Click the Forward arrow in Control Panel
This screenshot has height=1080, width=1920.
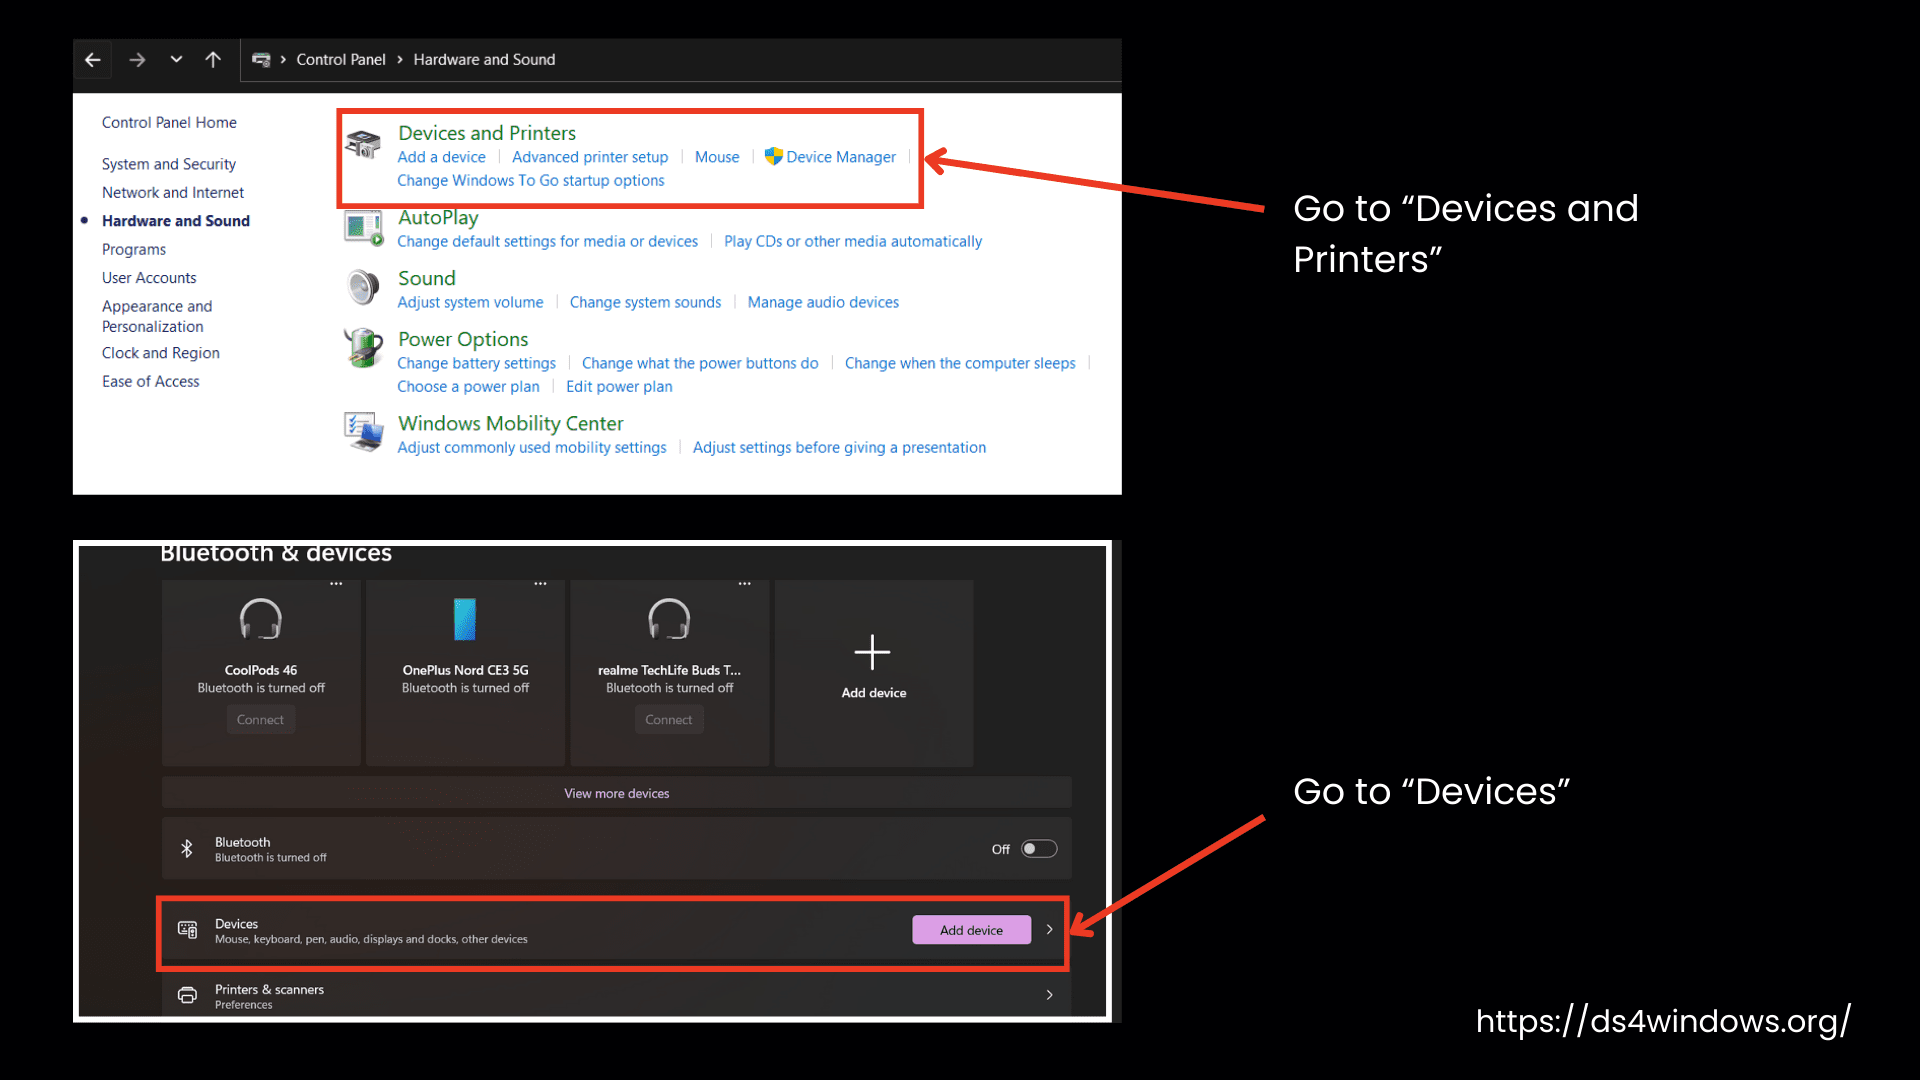coord(137,60)
